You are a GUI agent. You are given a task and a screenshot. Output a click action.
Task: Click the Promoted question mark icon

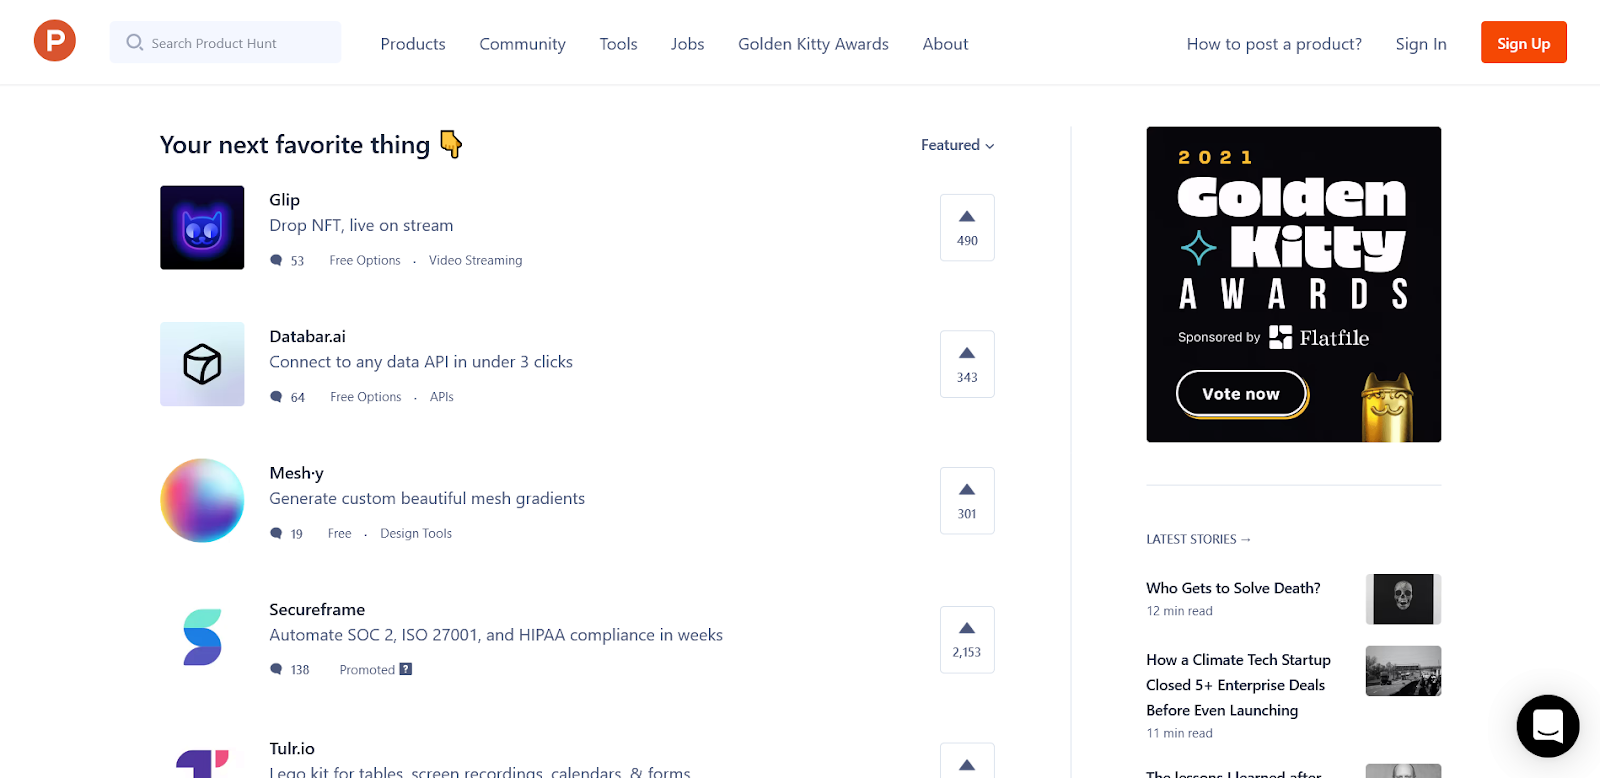[406, 669]
